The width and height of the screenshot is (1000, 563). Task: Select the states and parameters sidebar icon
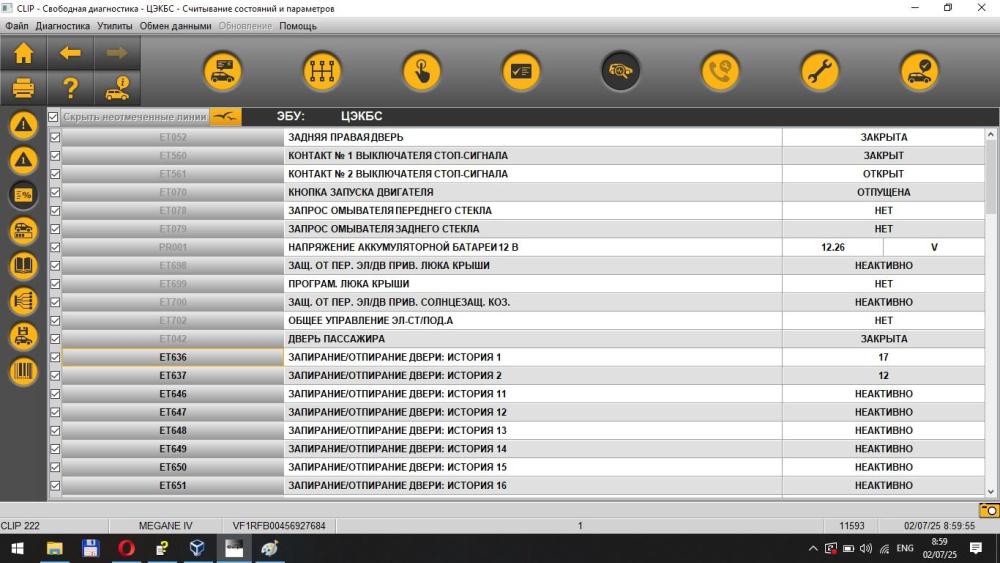click(x=24, y=195)
